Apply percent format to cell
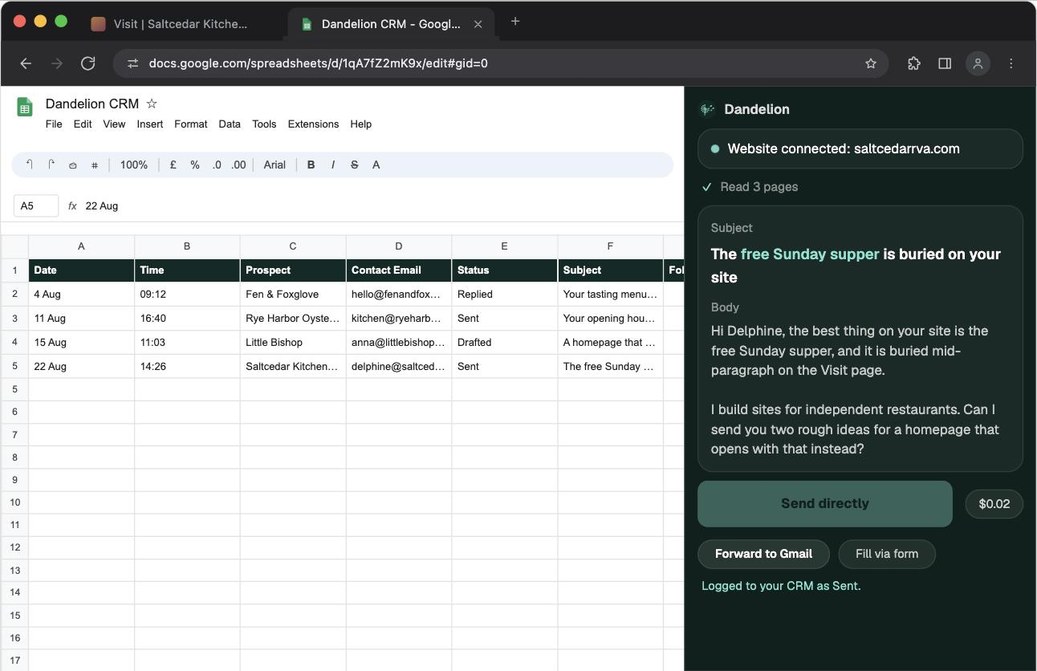The image size is (1037, 671). 195,165
